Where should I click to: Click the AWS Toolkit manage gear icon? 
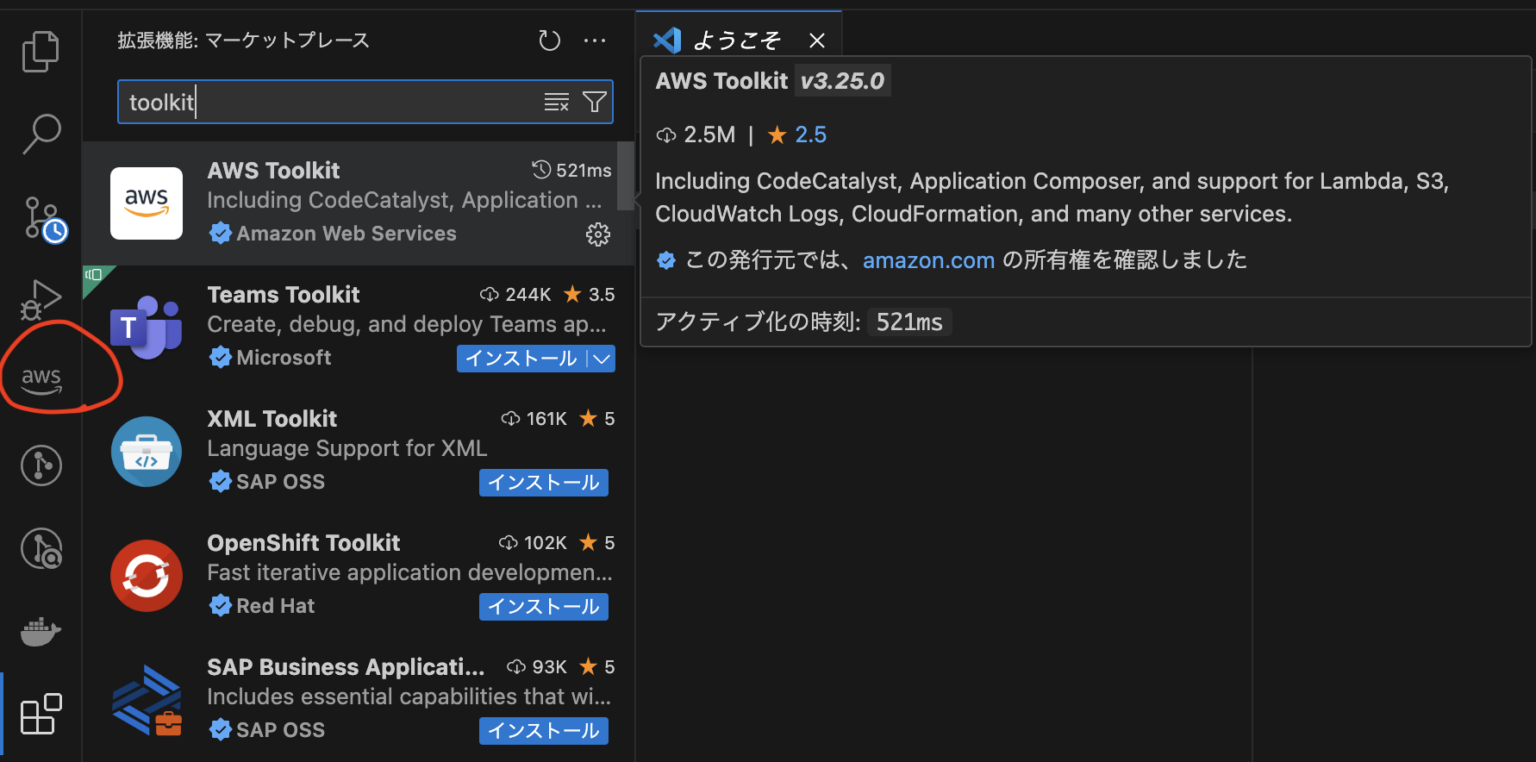coord(598,234)
